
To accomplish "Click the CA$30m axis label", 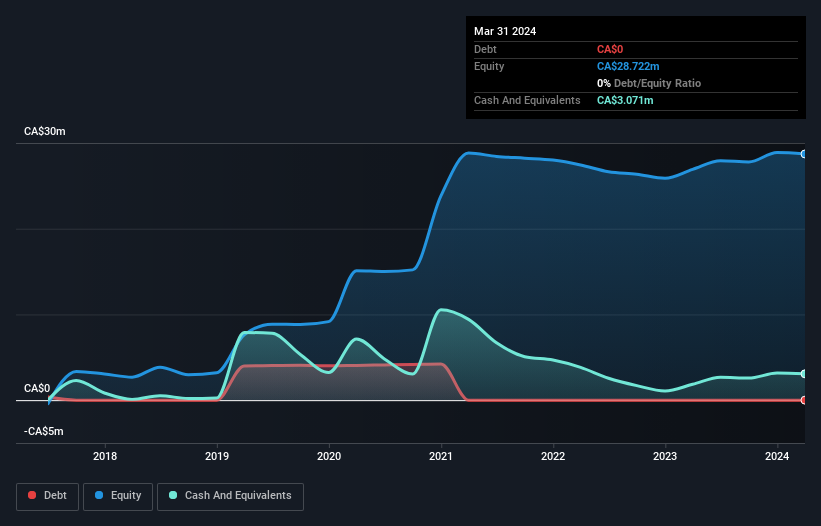I will 45,131.
